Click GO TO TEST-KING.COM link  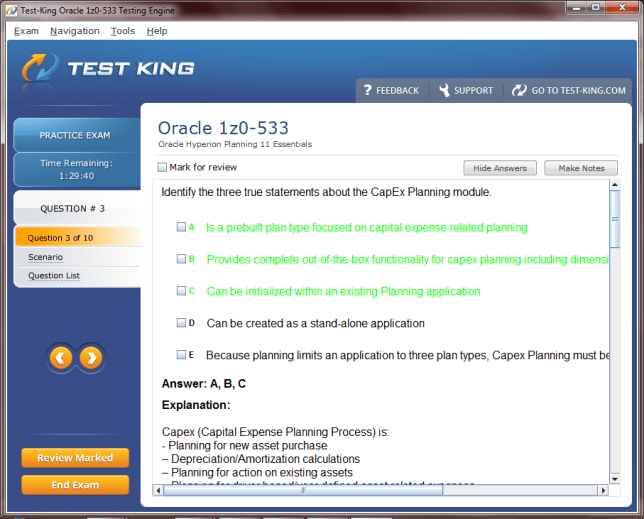(x=578, y=91)
